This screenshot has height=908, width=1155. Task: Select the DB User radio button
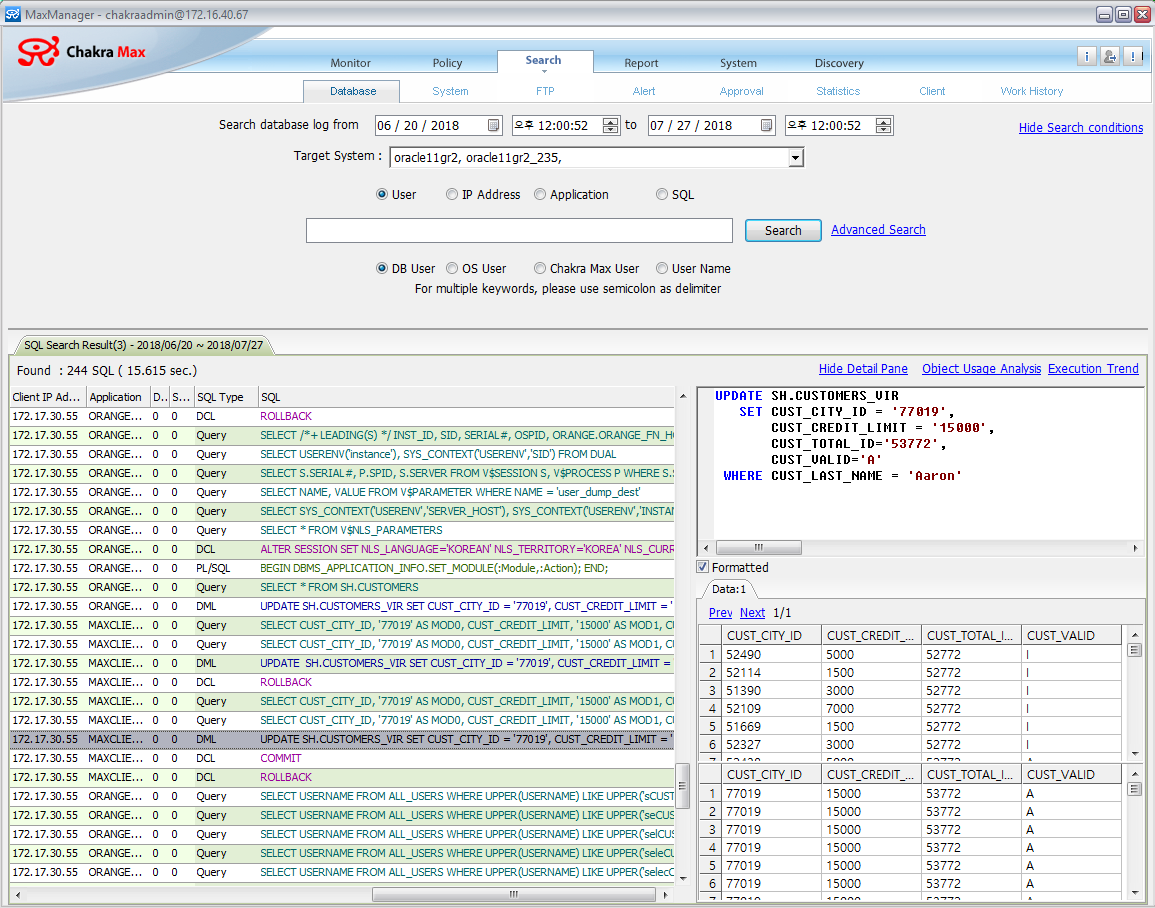pyautogui.click(x=382, y=268)
